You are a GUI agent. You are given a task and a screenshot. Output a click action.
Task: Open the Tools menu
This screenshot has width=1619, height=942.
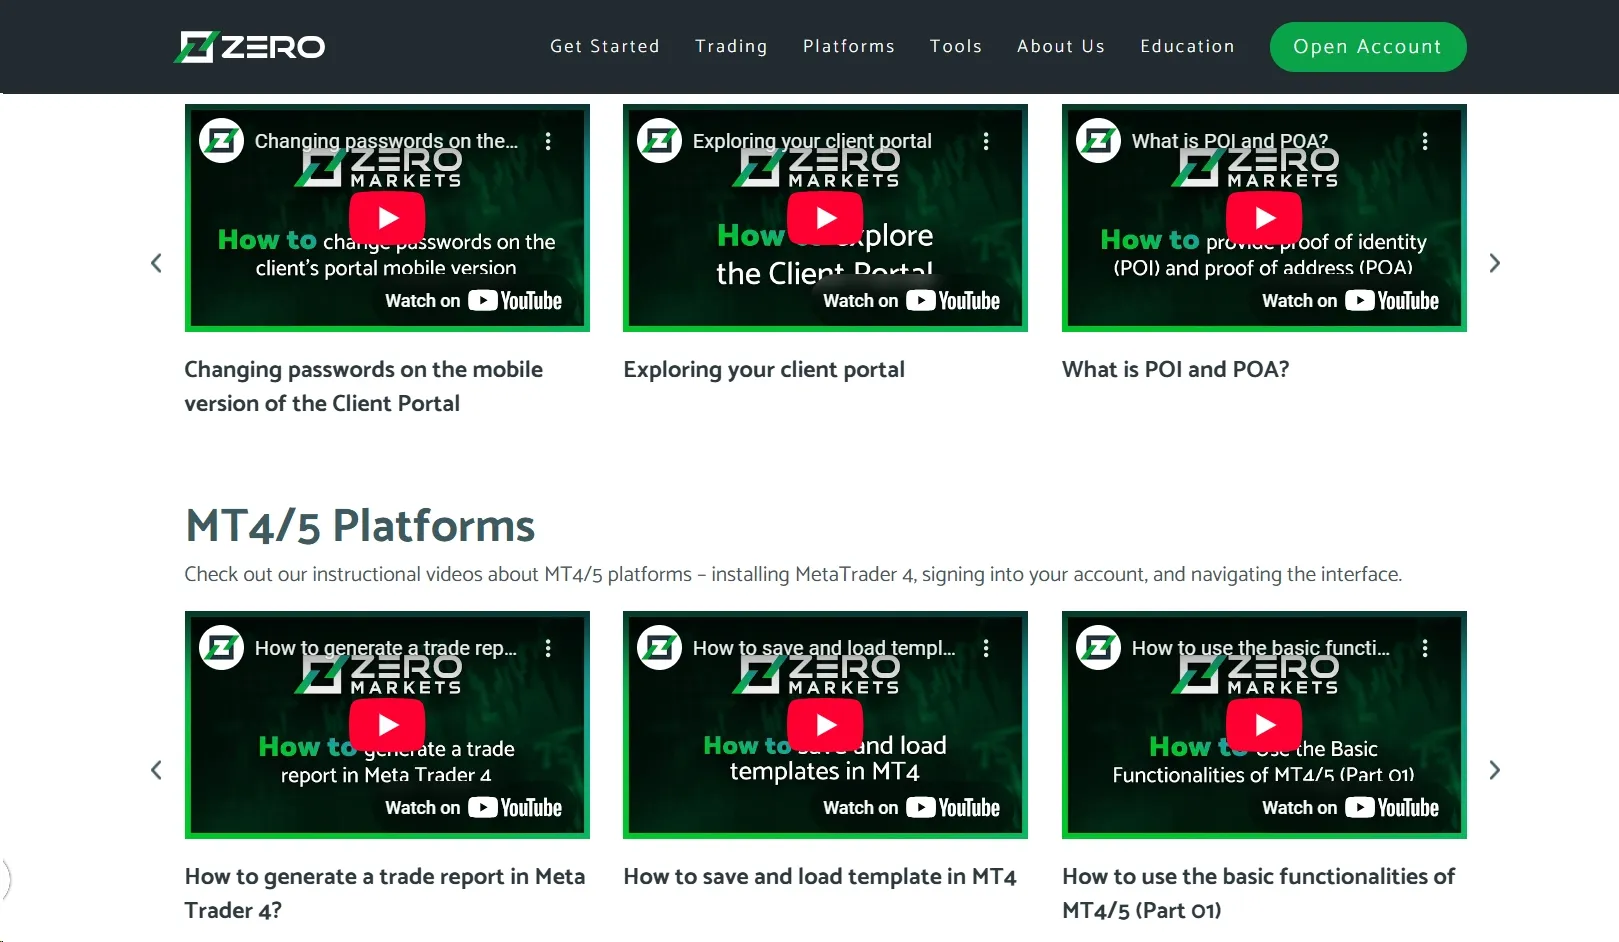tap(956, 46)
